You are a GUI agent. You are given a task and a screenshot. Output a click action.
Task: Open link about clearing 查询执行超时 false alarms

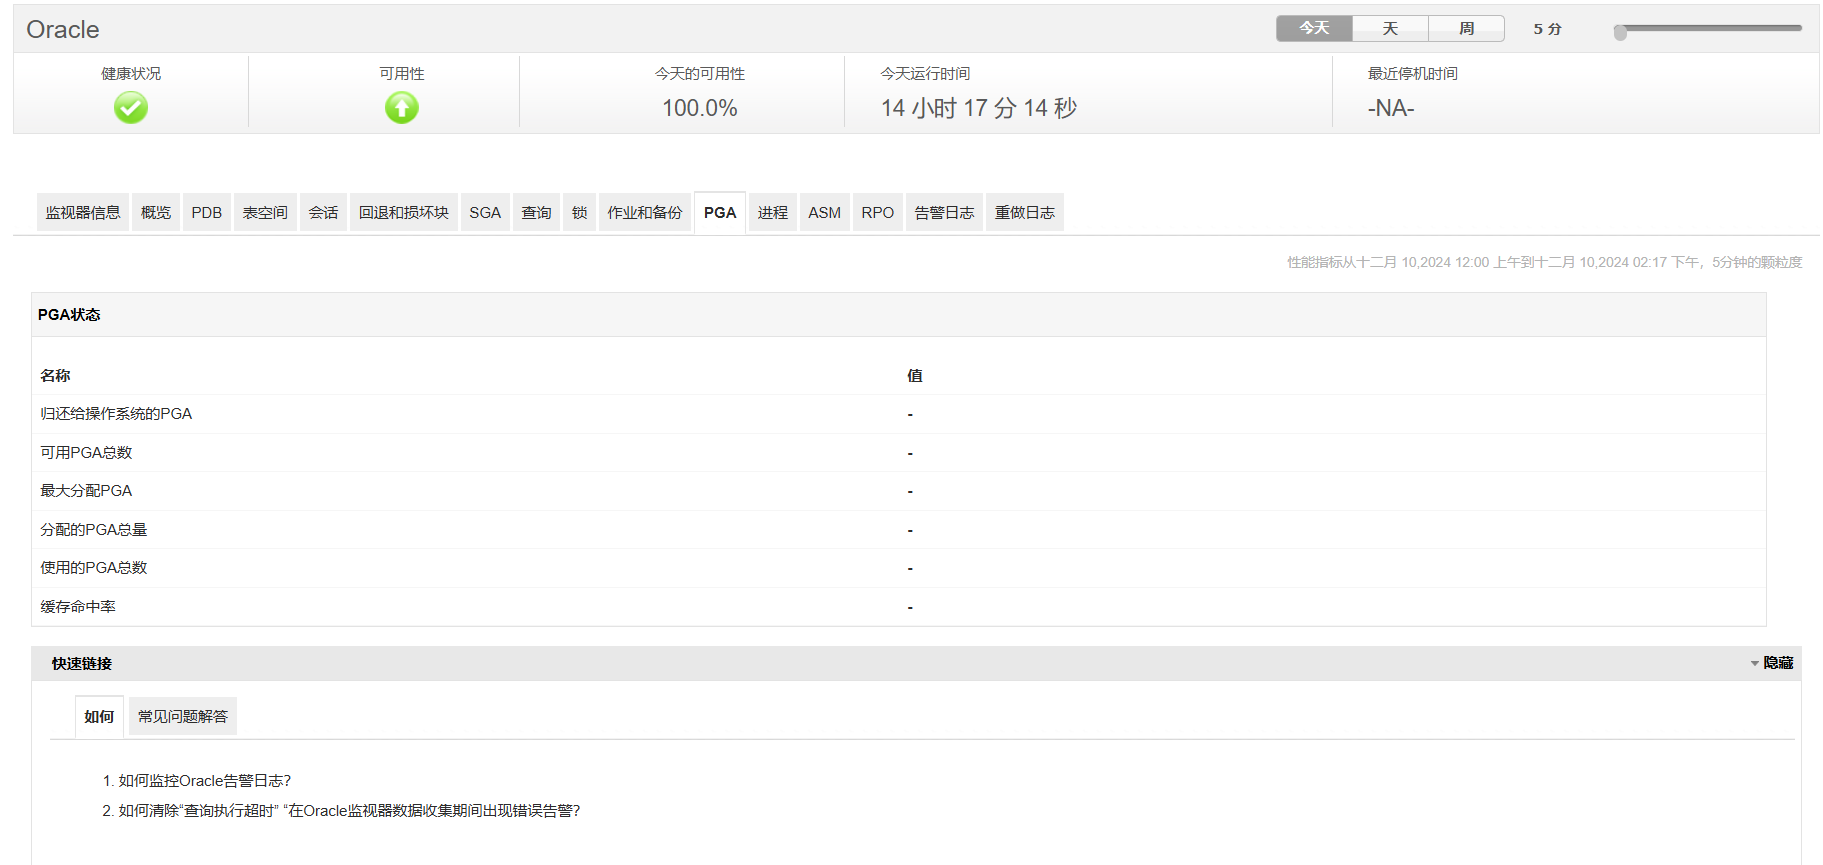point(350,811)
